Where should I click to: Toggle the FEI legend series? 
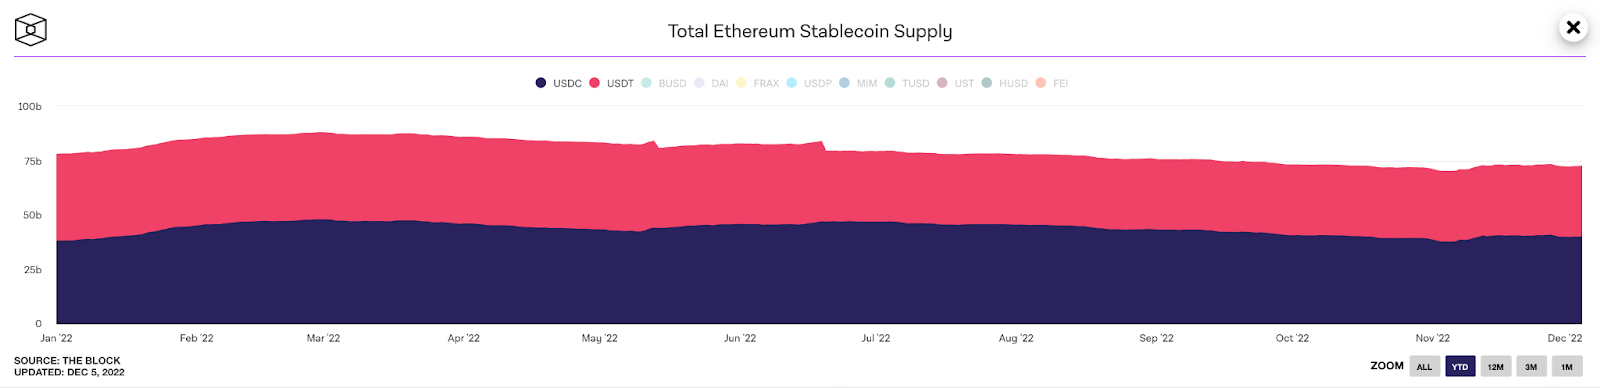tap(1052, 83)
